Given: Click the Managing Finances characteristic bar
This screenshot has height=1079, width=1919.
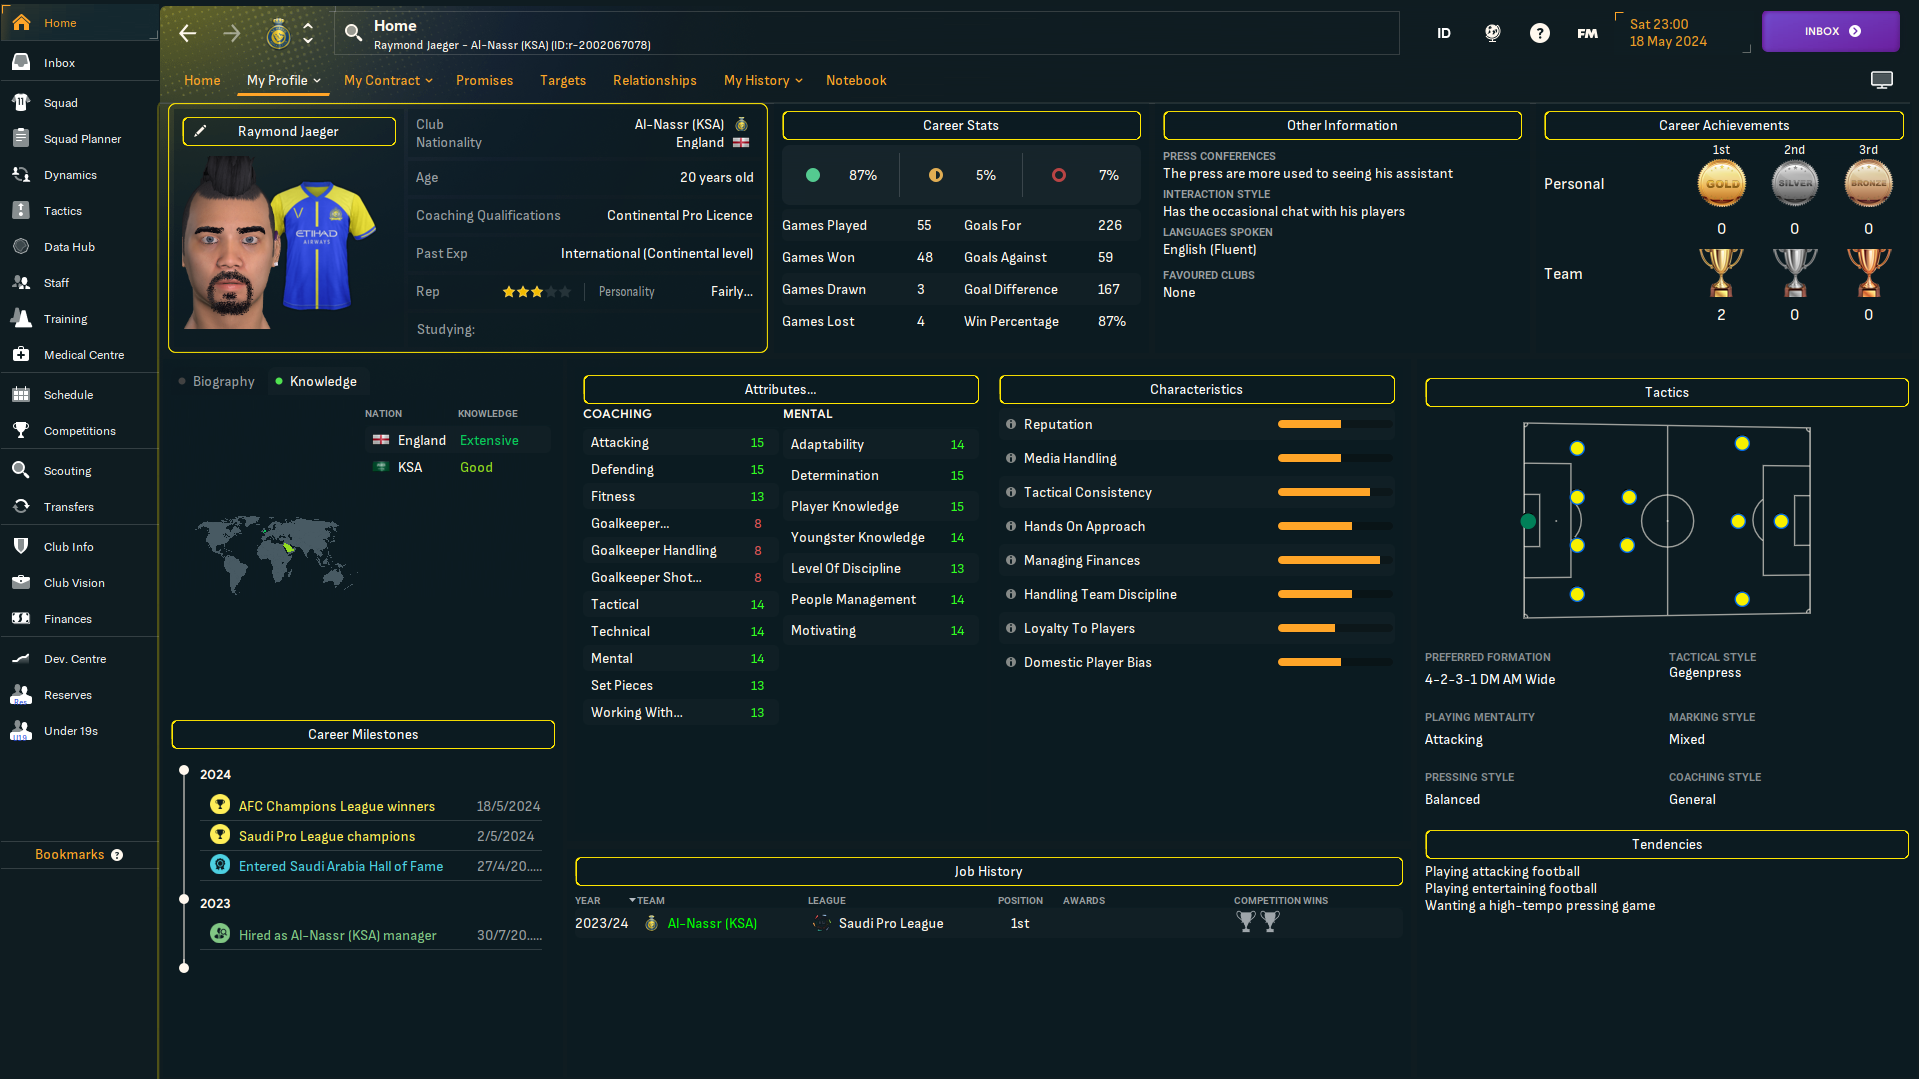Looking at the screenshot, I should tap(1334, 560).
